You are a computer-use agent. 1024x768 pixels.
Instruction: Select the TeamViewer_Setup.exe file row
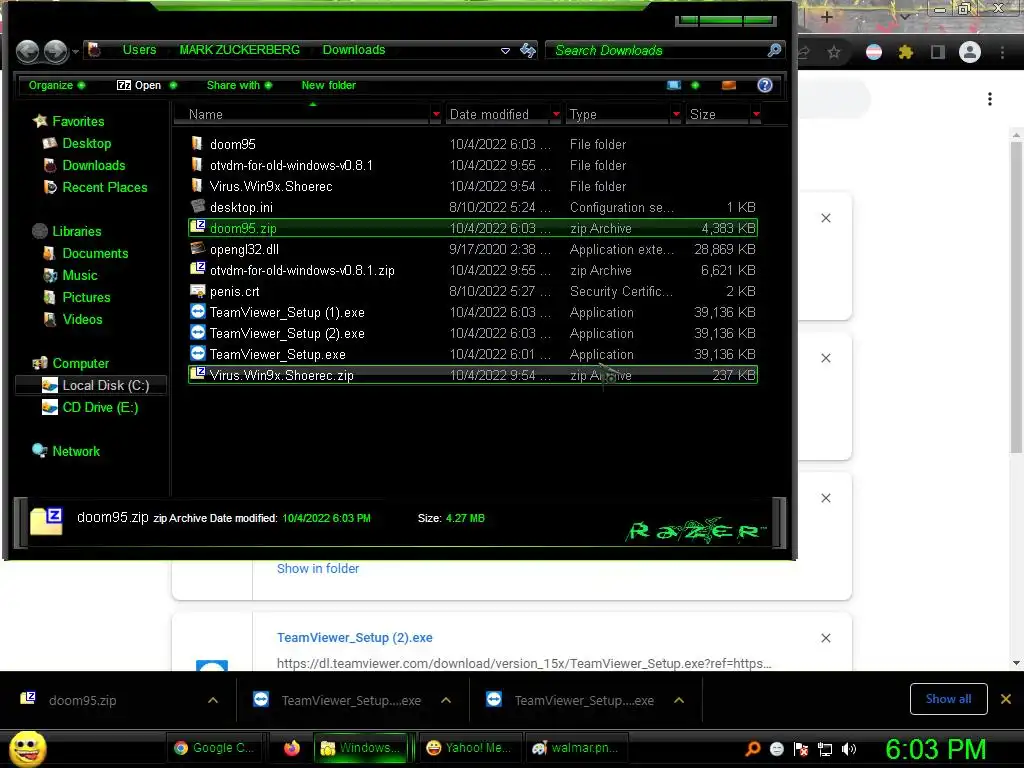pos(472,354)
